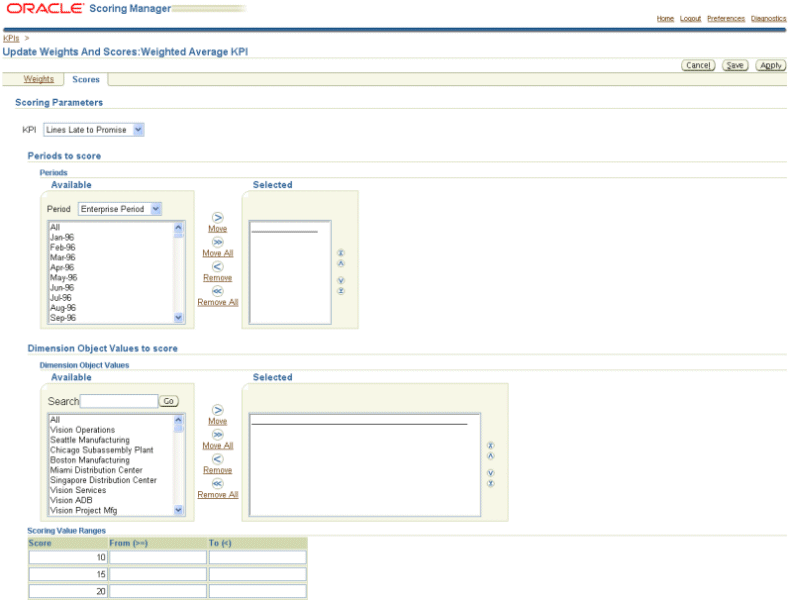Screen dimensions: 792x600
Task: Select Boston Manufacturing in dimension values
Action: (90, 460)
